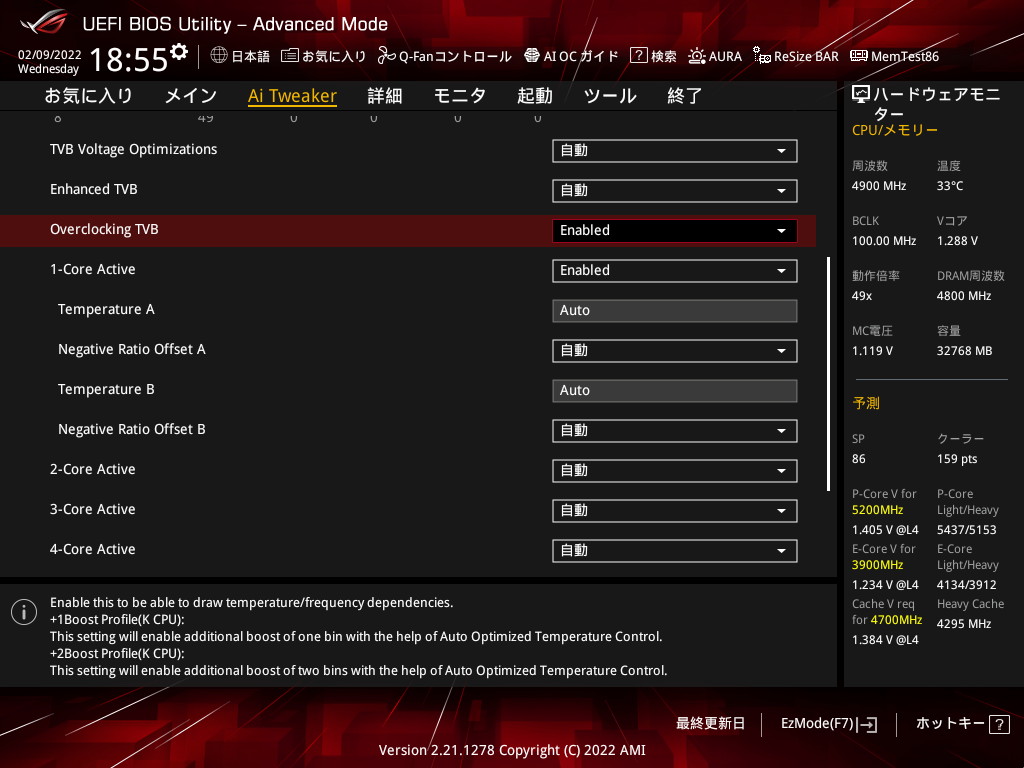Click 18:55 clock display
1024x768 pixels.
point(129,59)
